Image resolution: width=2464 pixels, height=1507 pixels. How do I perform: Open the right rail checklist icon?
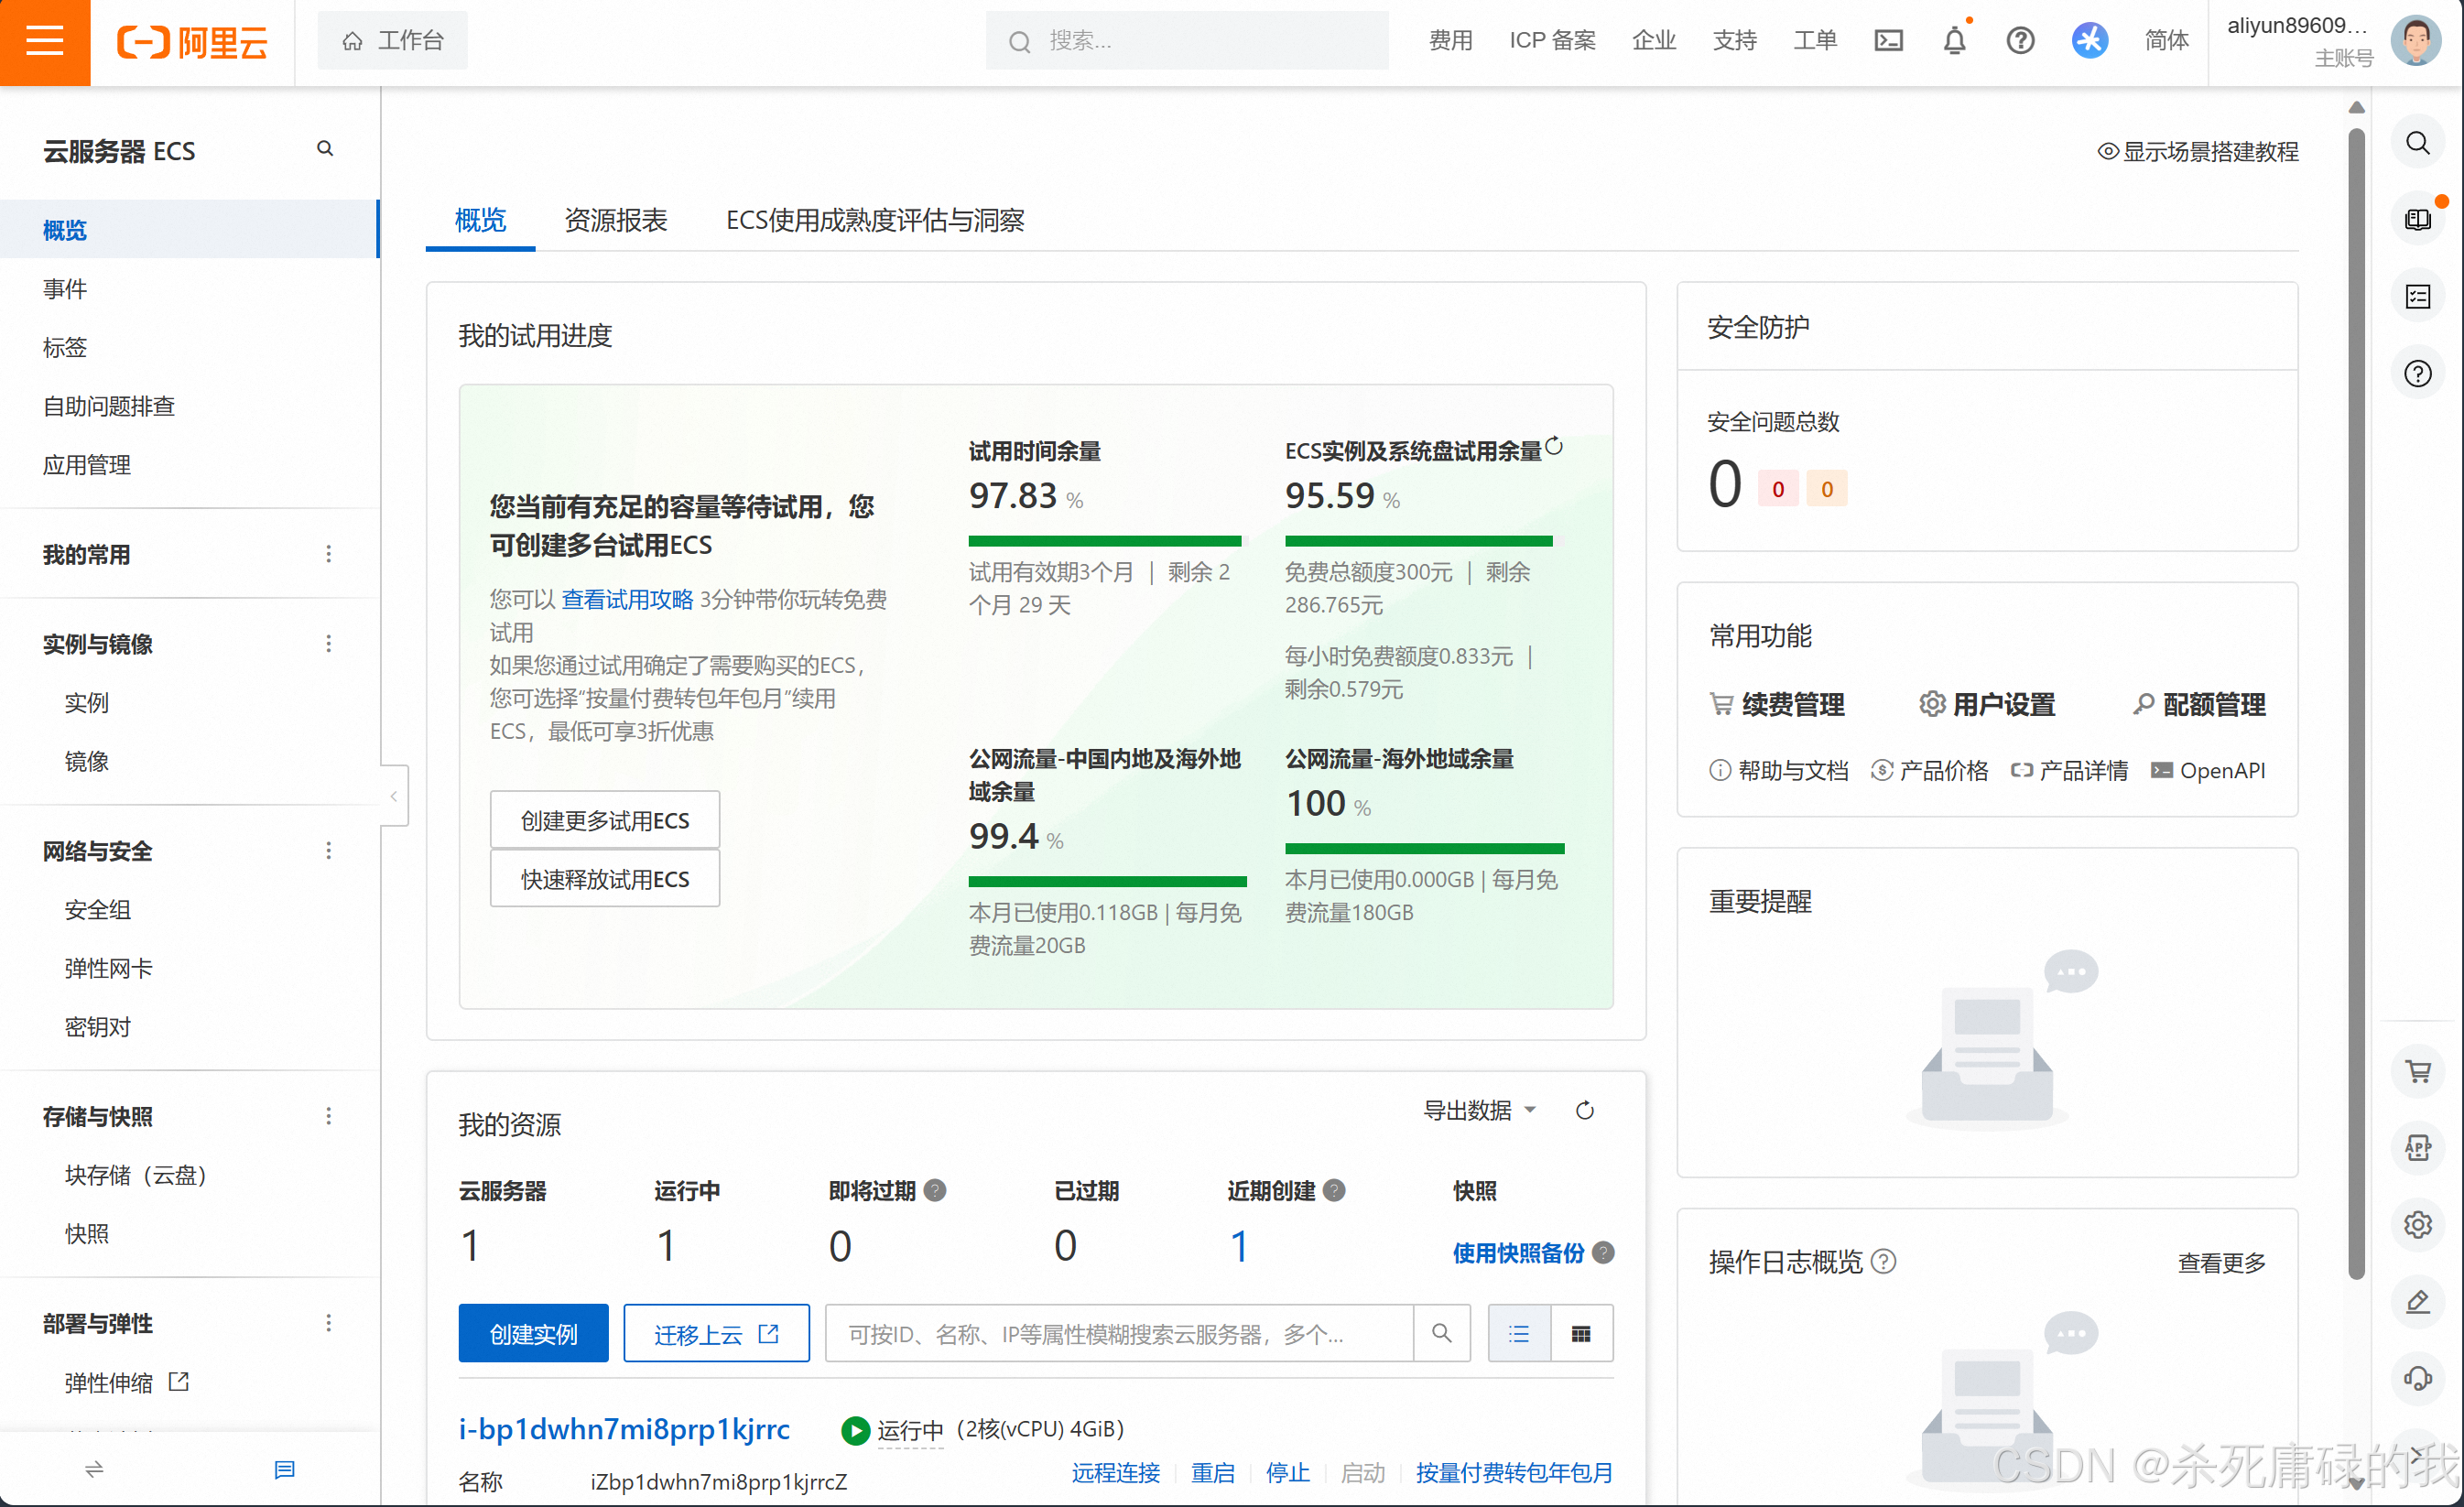pos(2417,297)
